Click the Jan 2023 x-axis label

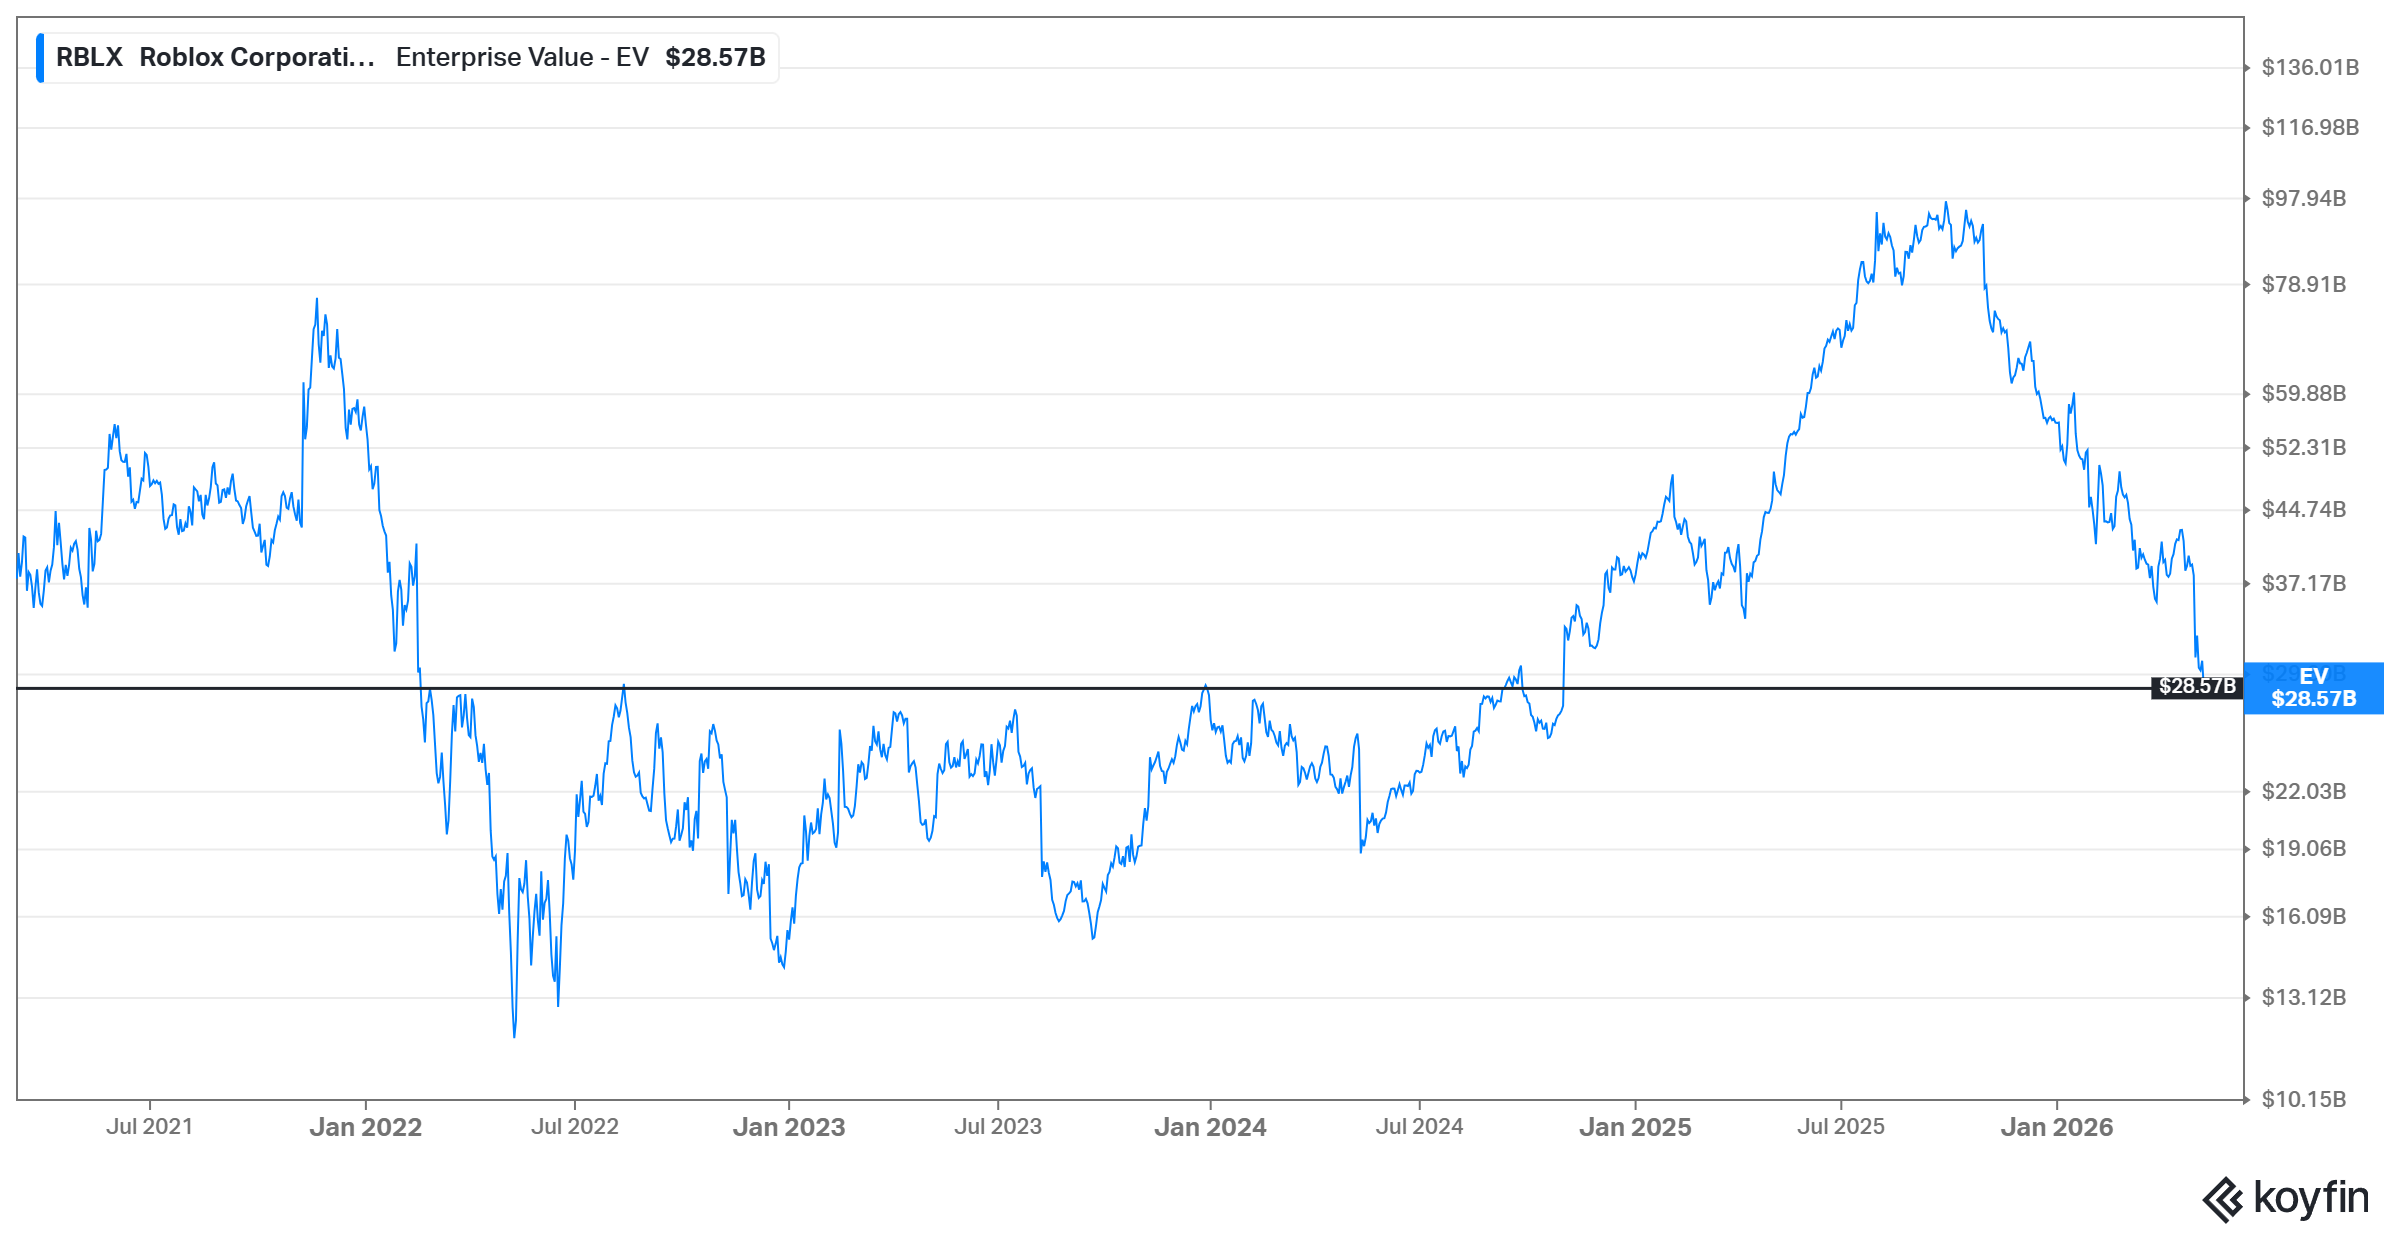(789, 1127)
